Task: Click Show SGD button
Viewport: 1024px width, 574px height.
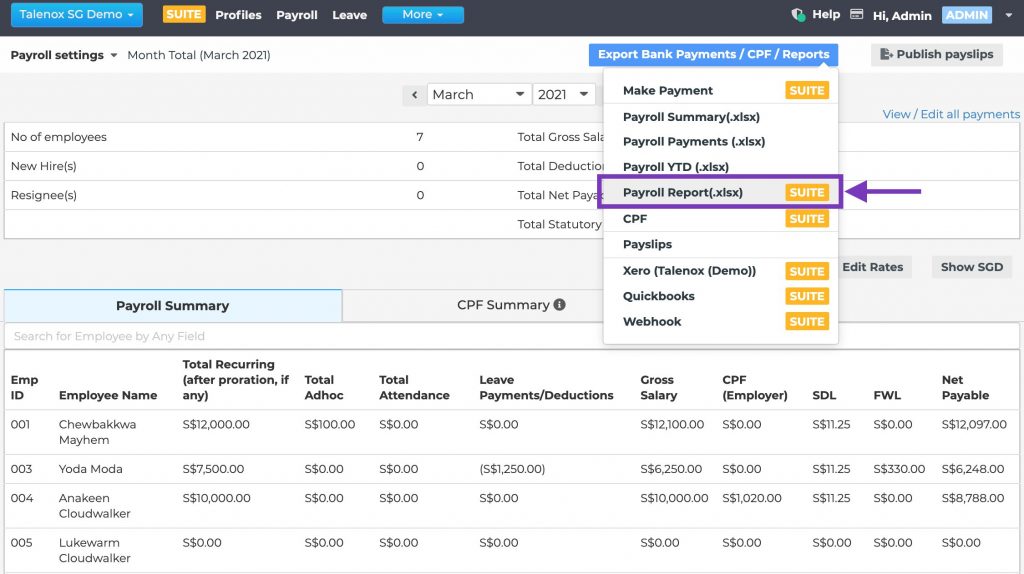Action: [x=972, y=267]
